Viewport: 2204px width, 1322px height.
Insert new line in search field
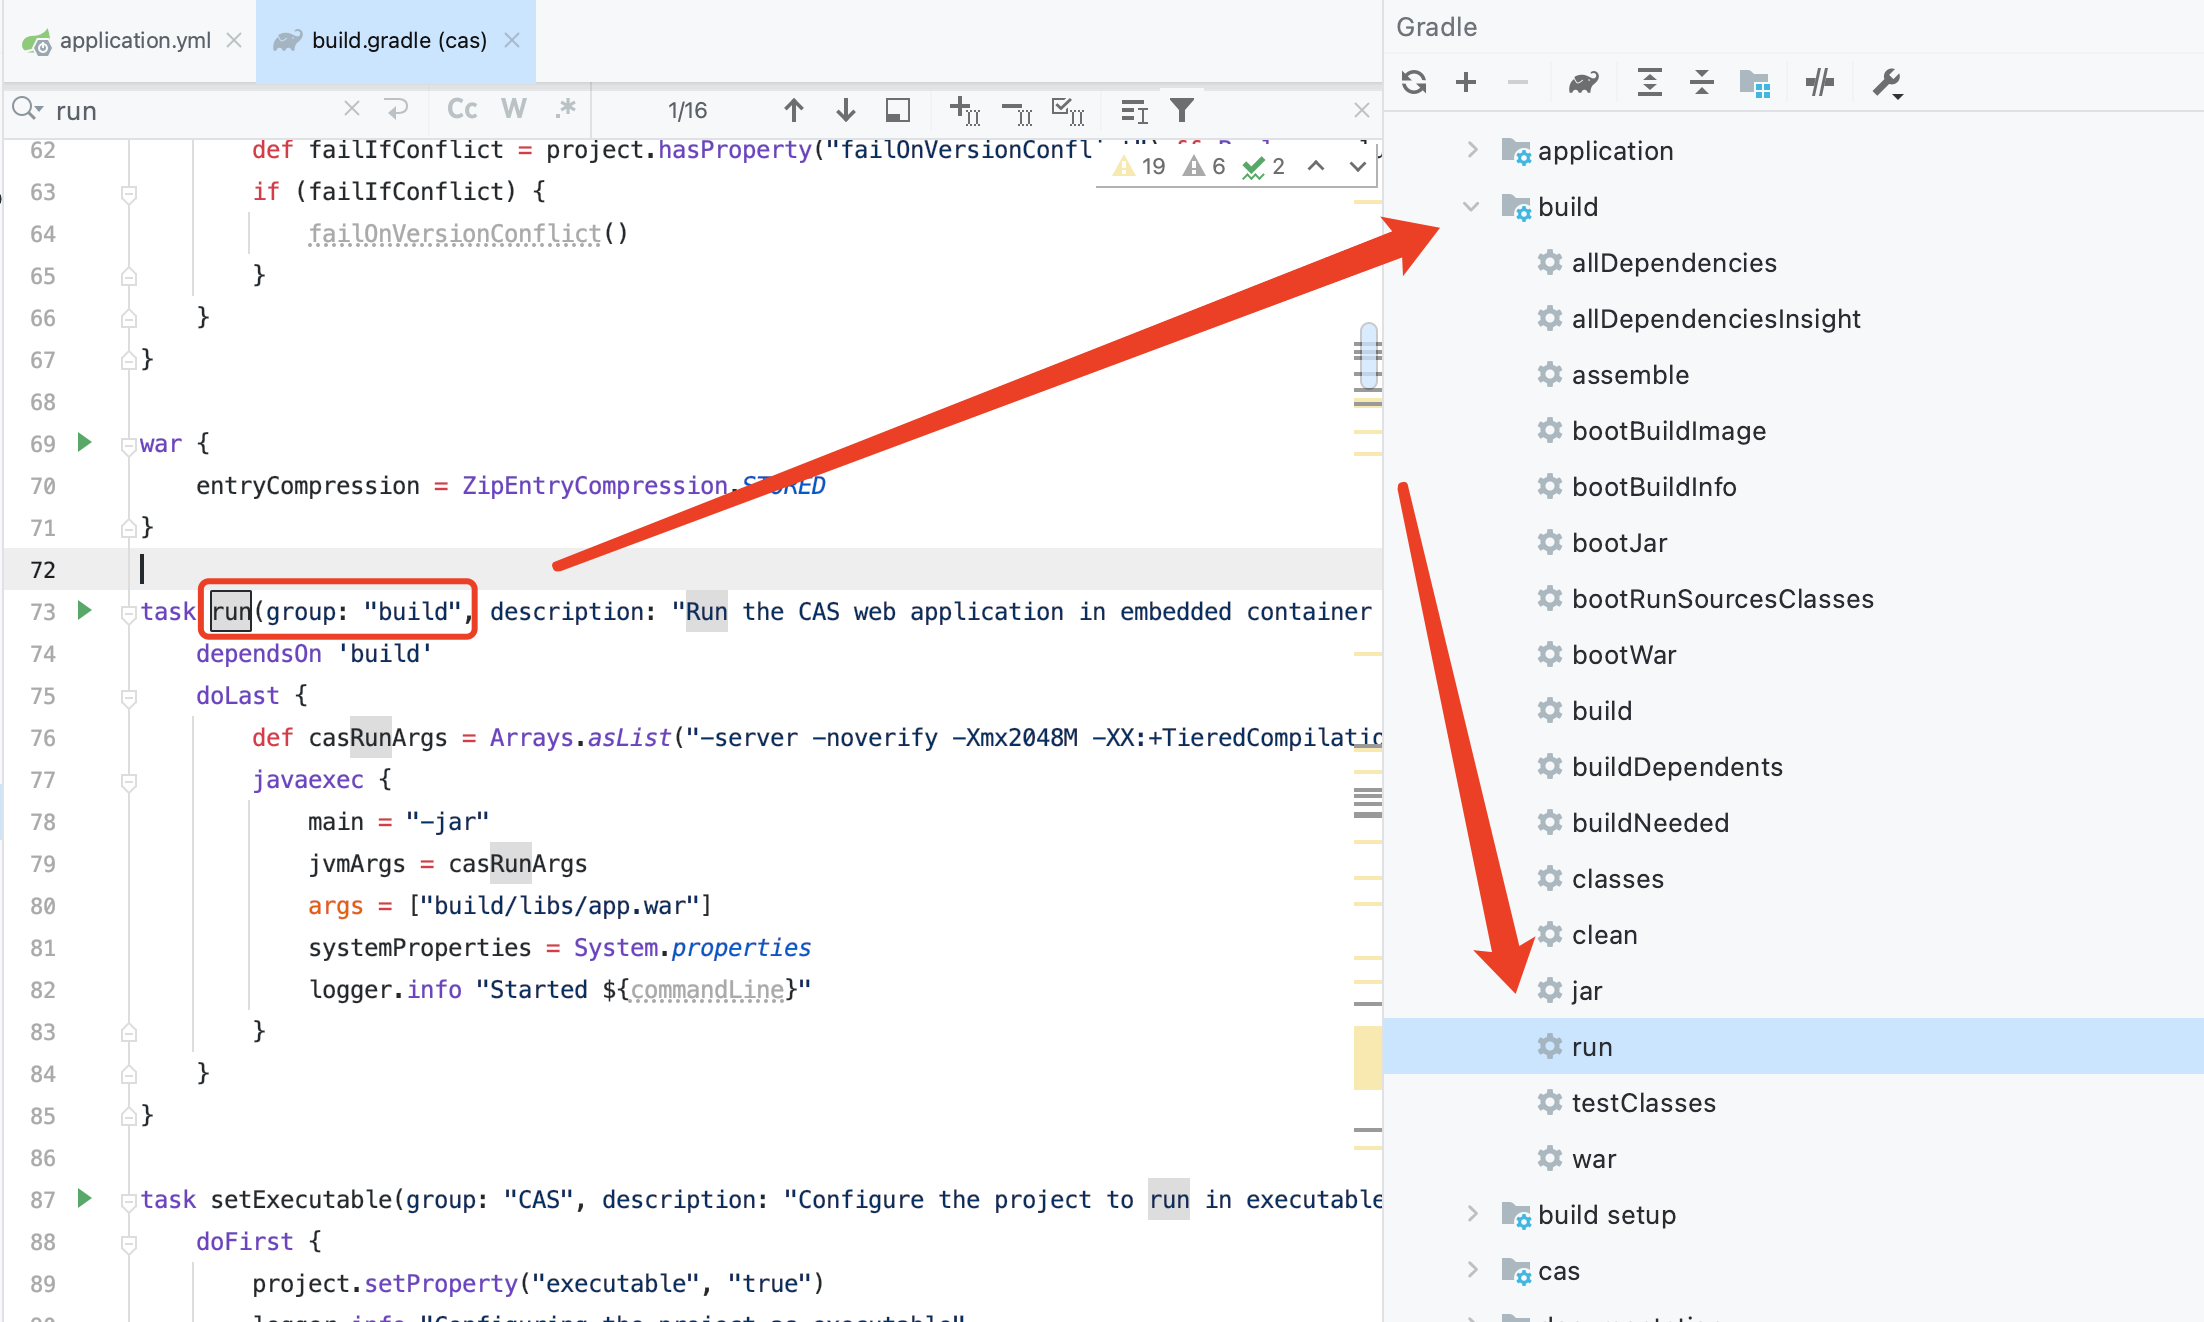(397, 108)
